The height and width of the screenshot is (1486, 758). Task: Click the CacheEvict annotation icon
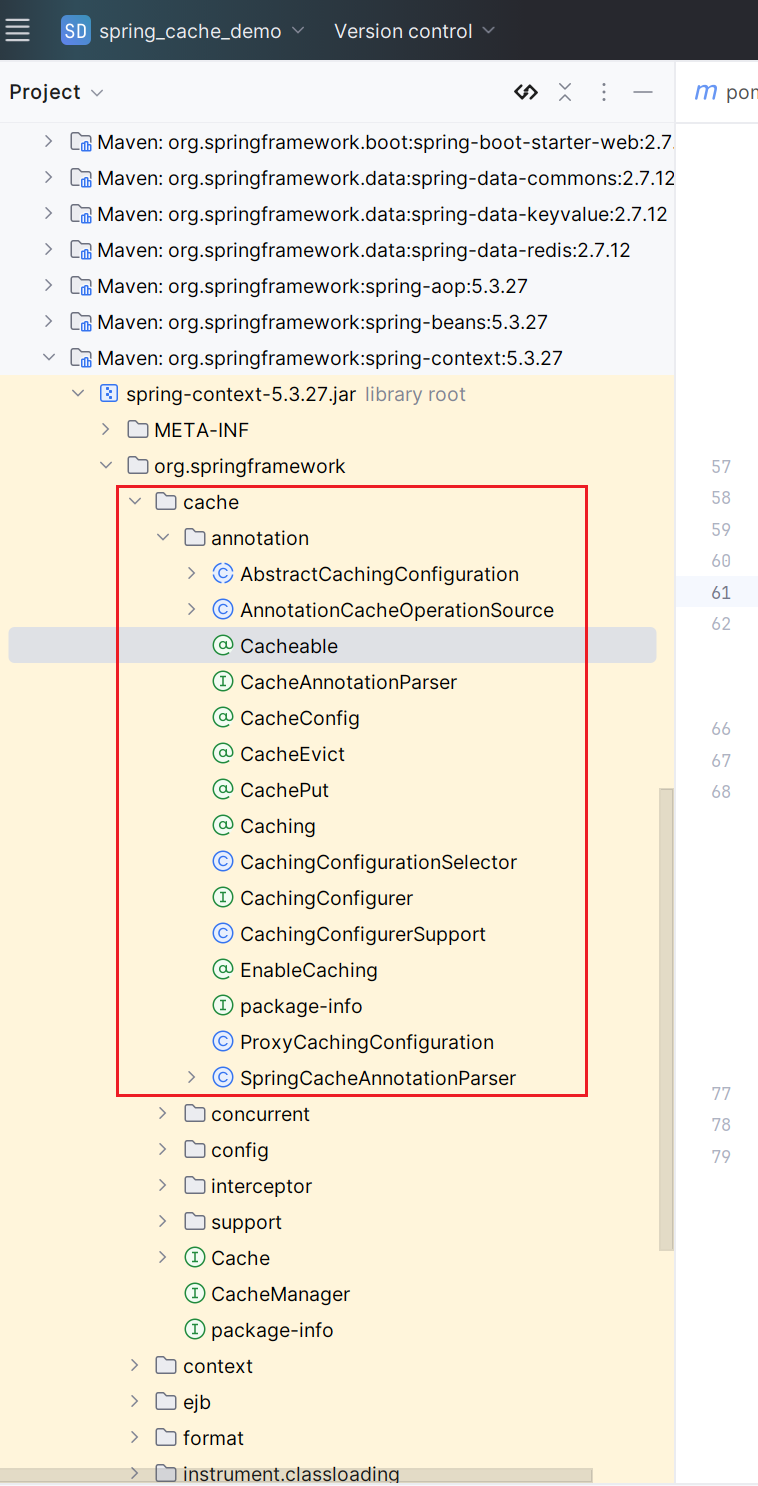tap(223, 754)
